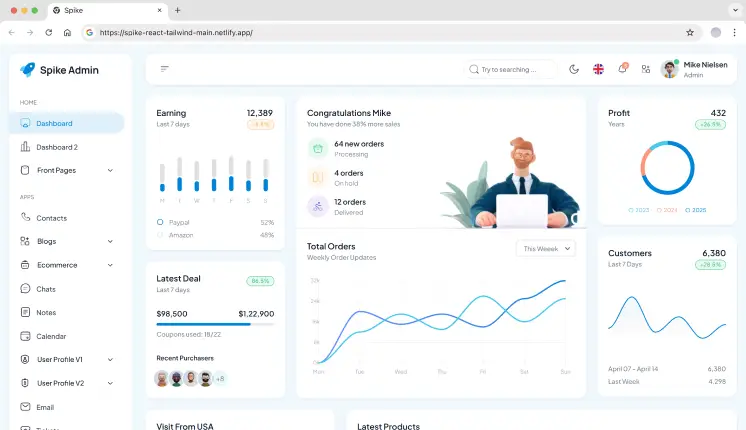Click the first recent purchaser avatar
This screenshot has height=430, width=746.
coord(162,379)
